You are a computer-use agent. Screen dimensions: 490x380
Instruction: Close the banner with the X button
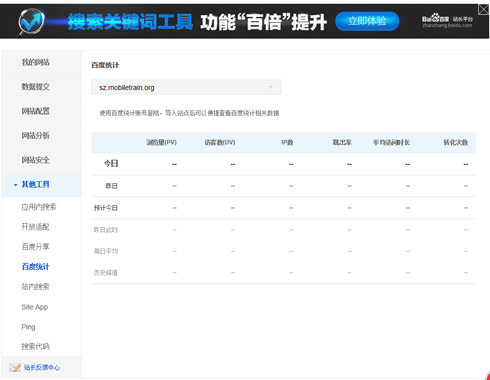pos(483,9)
